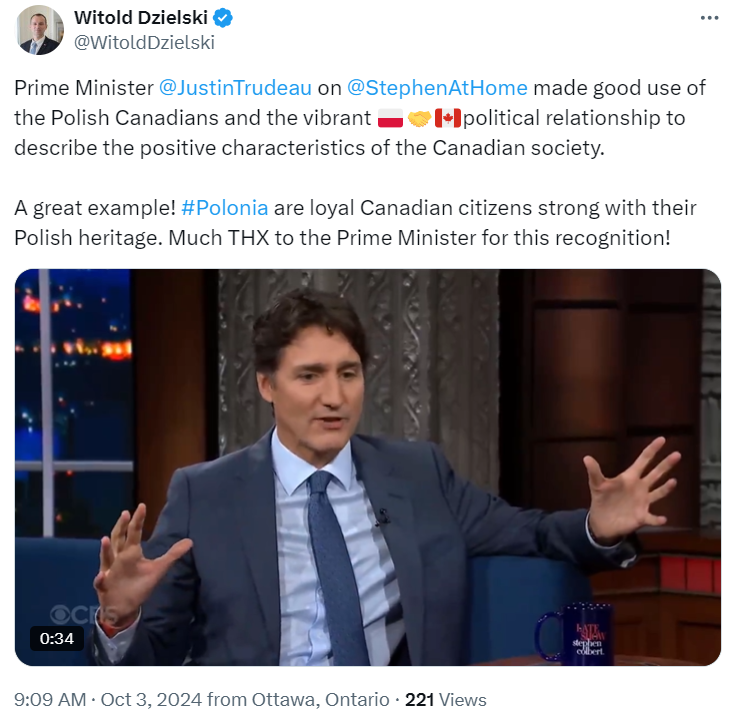Open the three-dot more options menu
The height and width of the screenshot is (712, 740).
click(709, 18)
